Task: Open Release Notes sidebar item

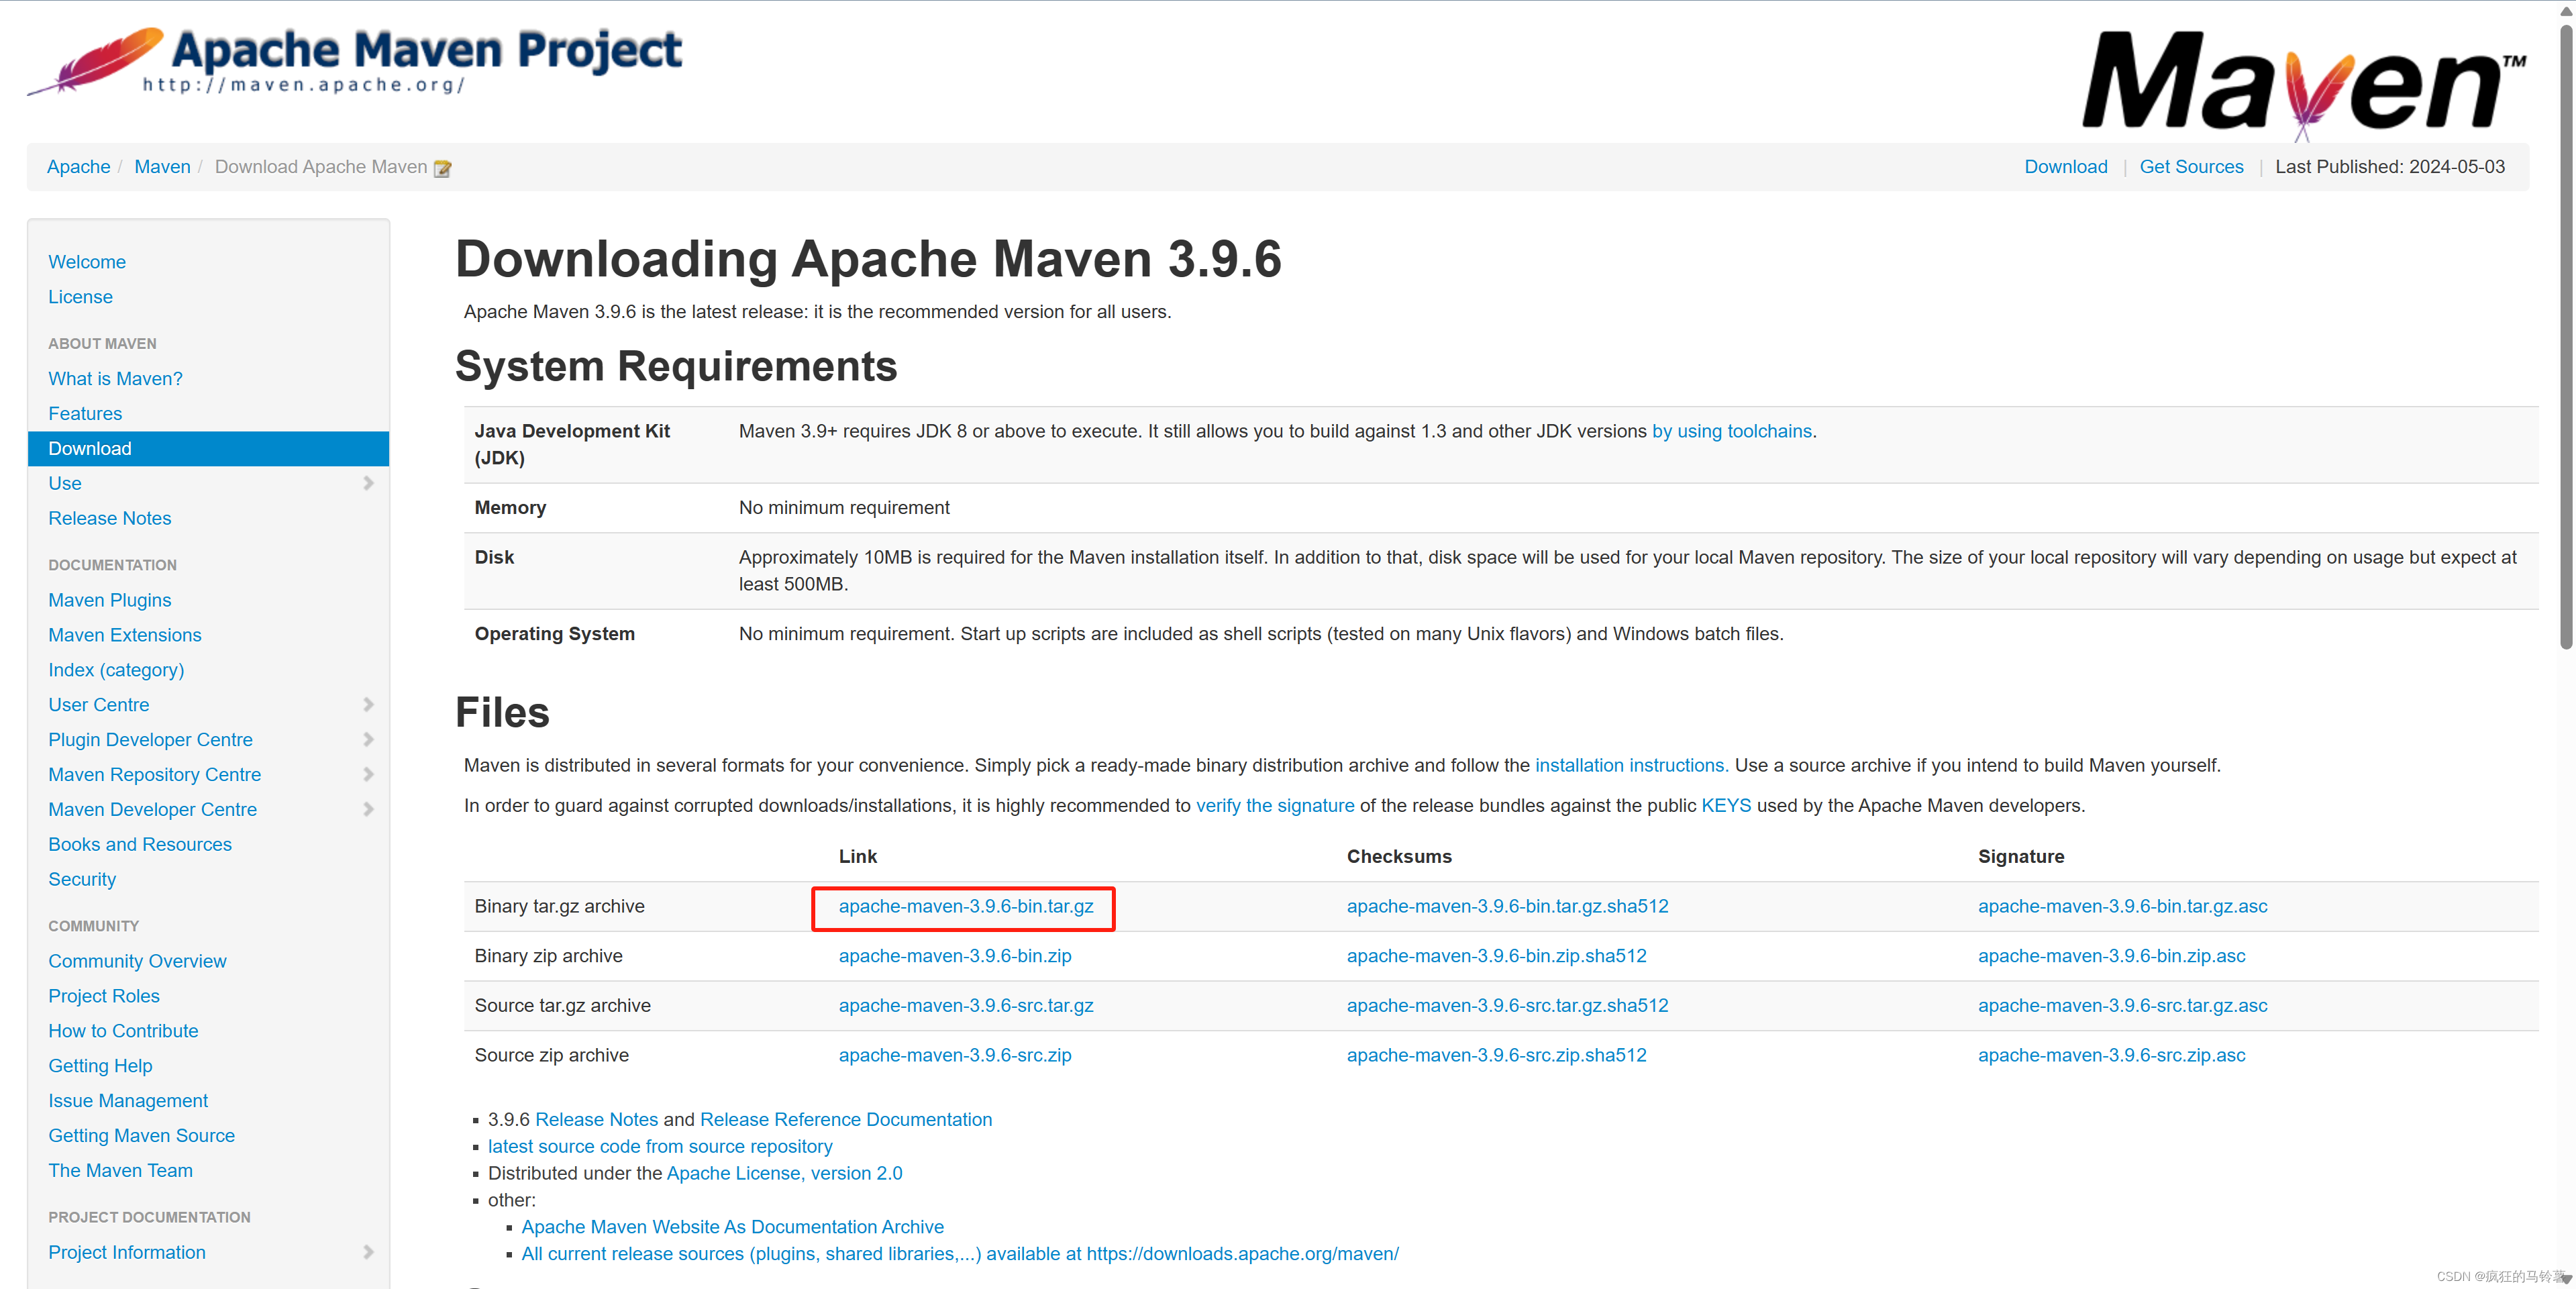Action: (110, 518)
